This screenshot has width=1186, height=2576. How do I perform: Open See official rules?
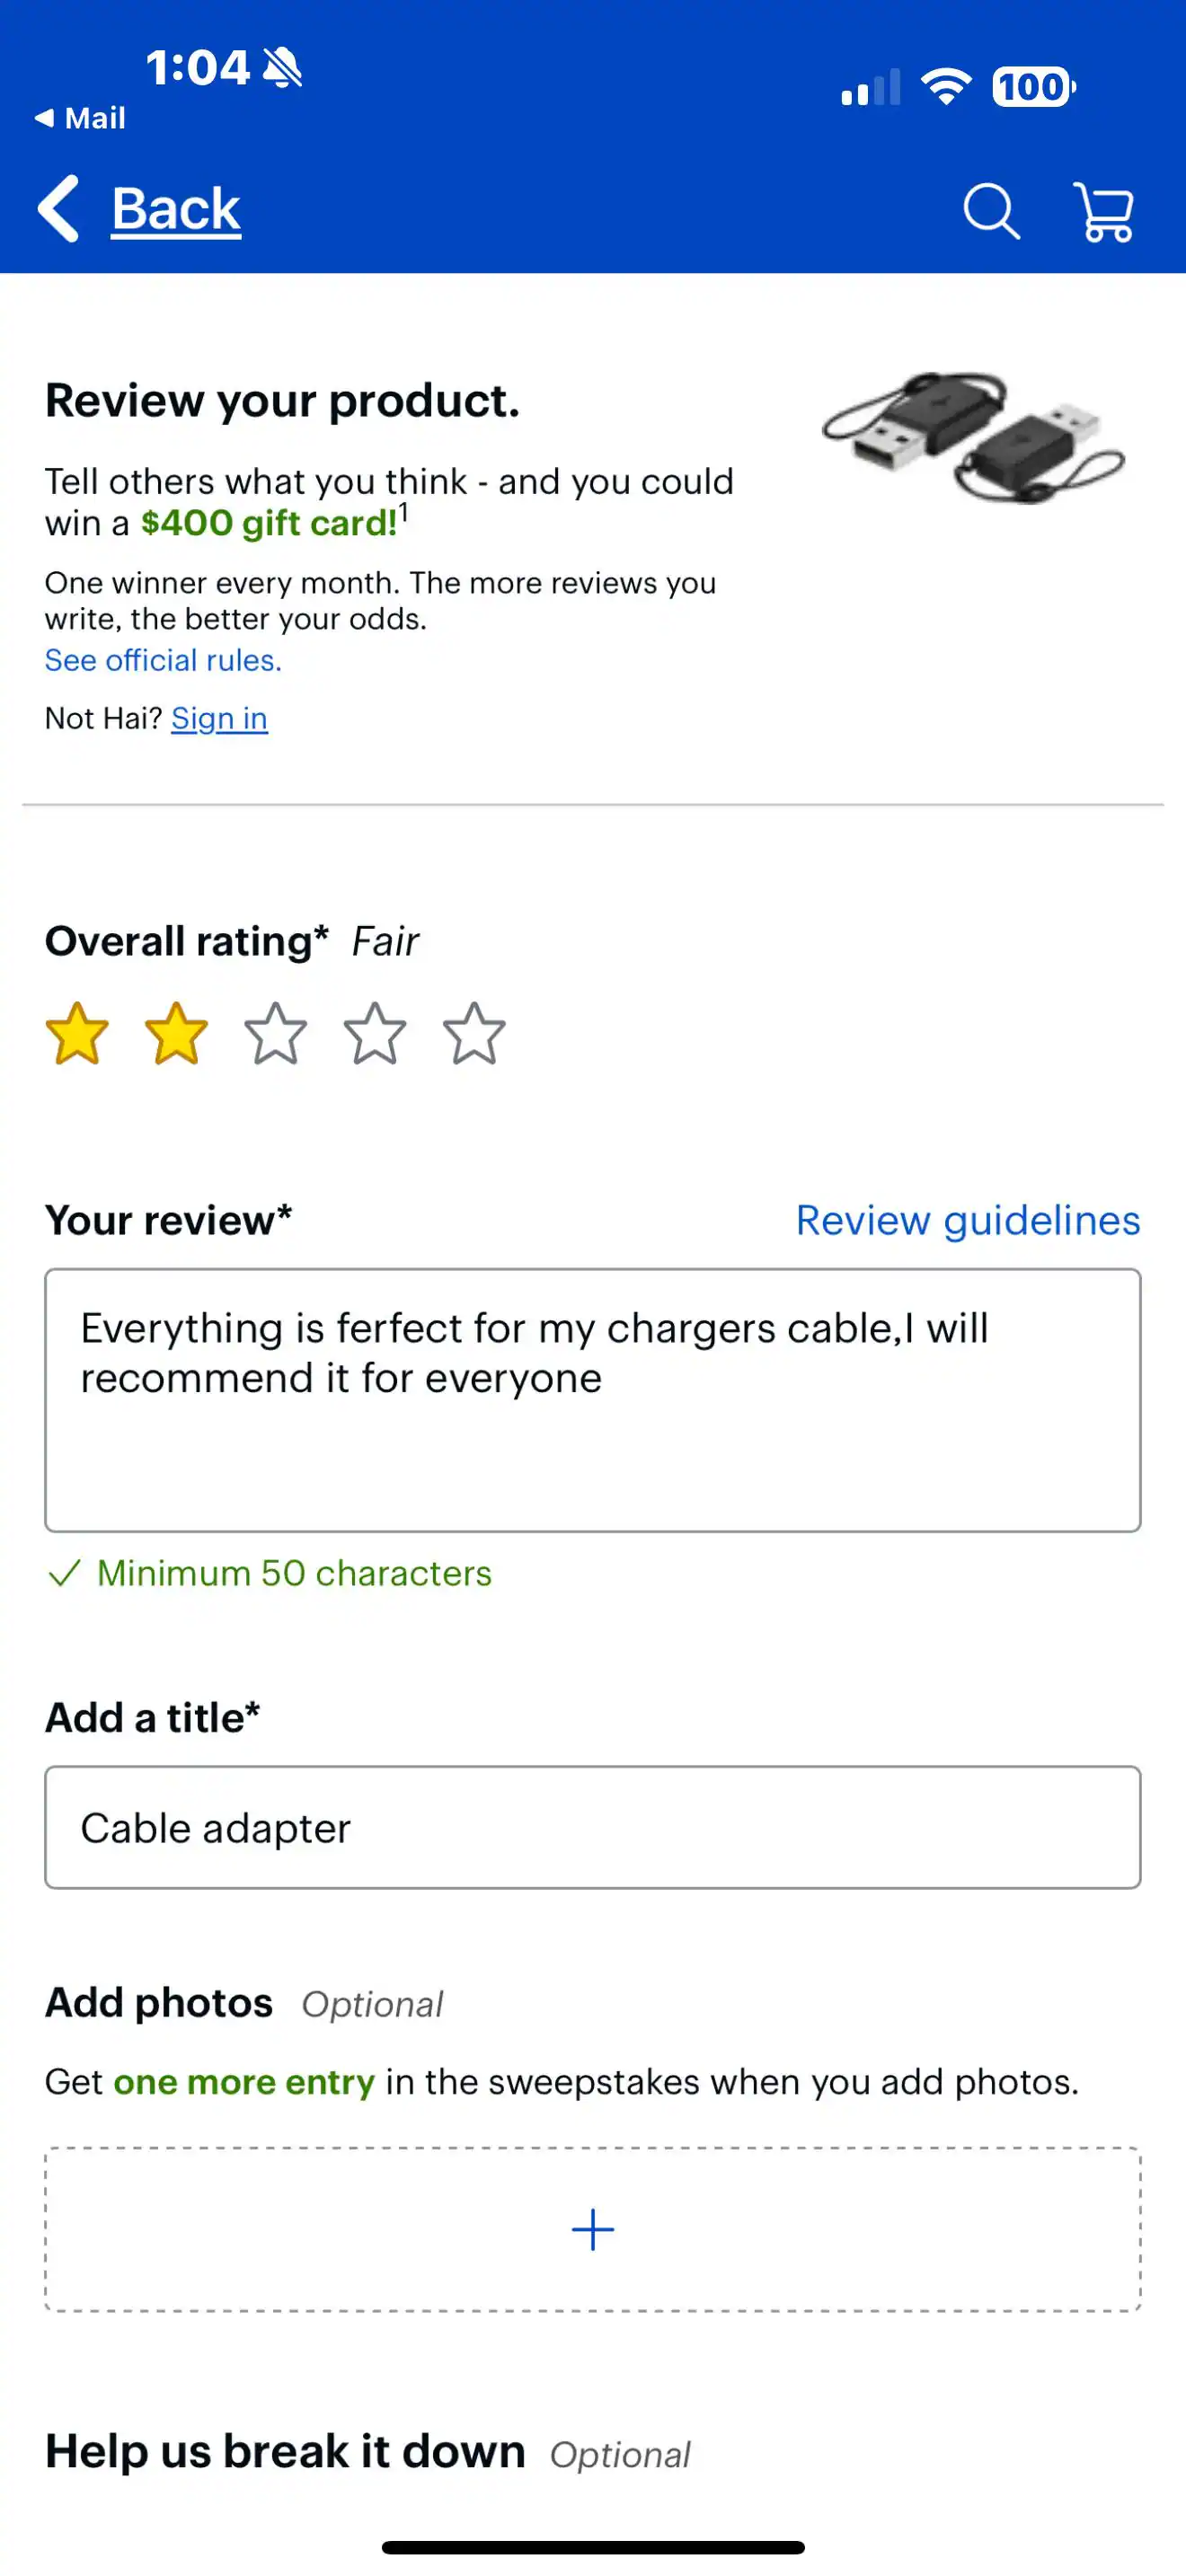[162, 660]
